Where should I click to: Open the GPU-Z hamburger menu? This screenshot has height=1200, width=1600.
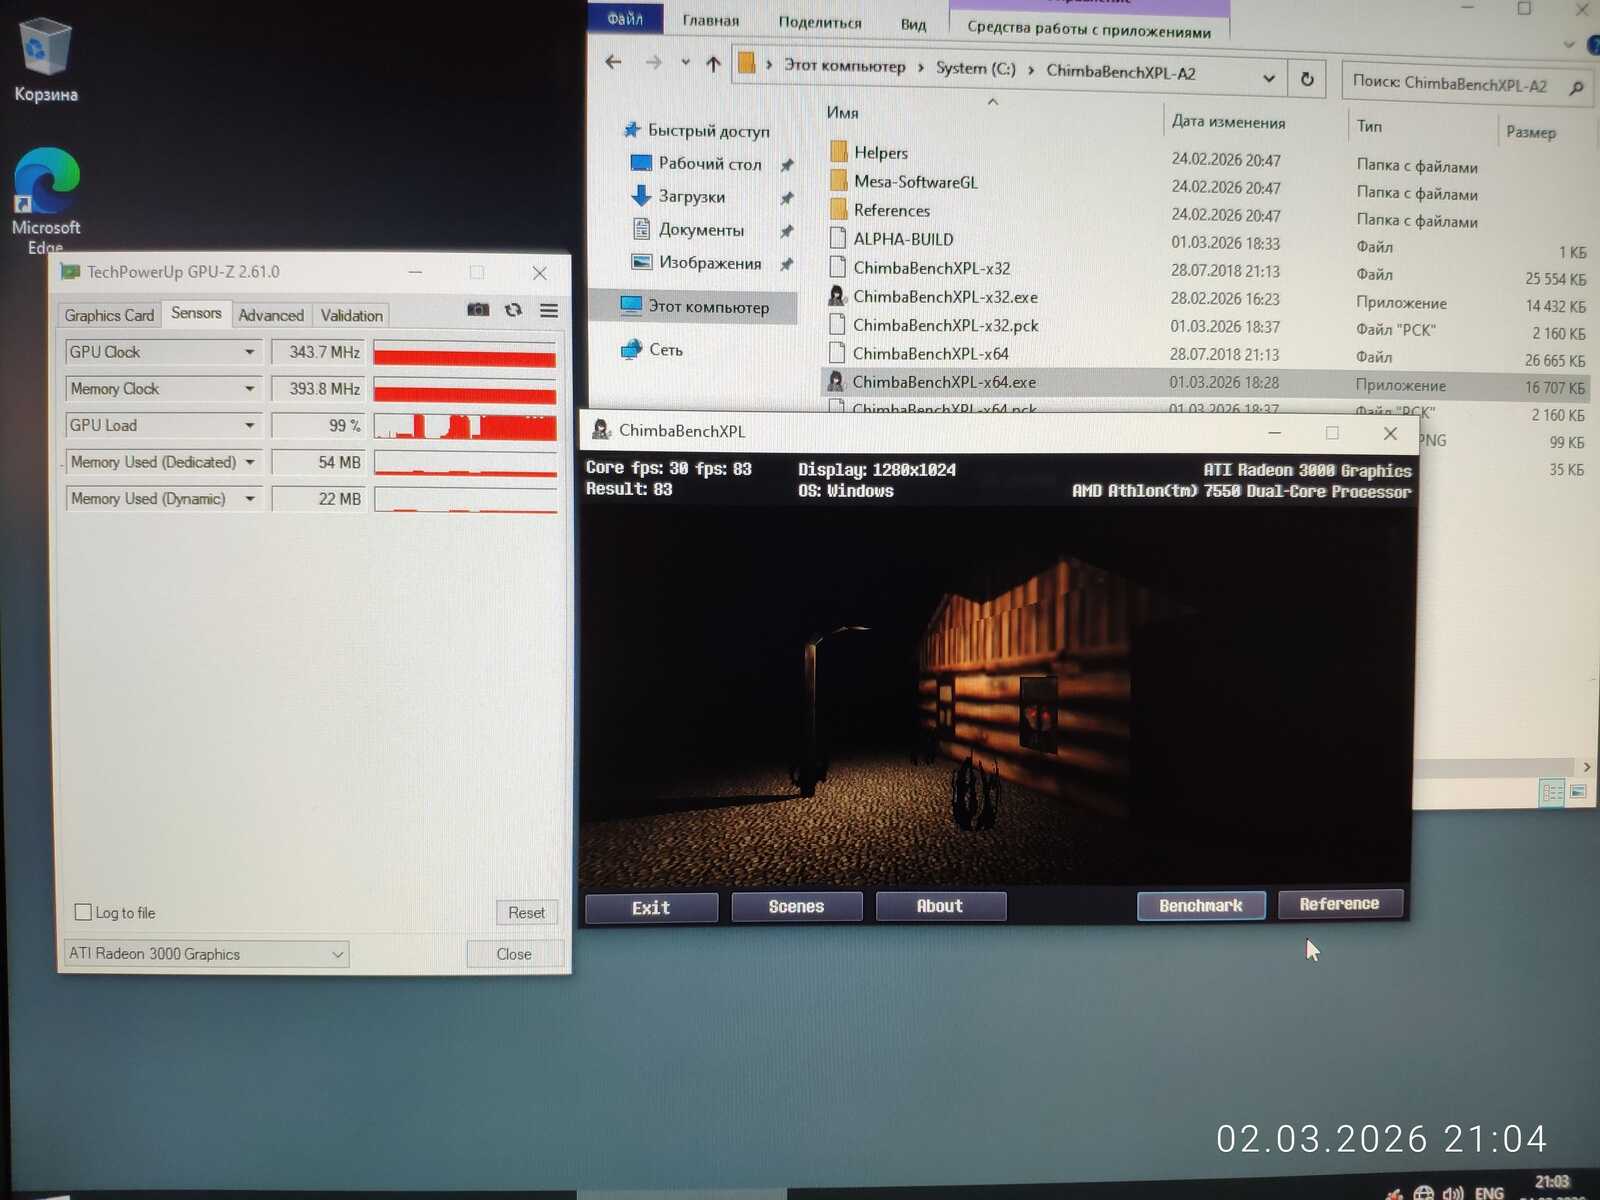tap(549, 311)
